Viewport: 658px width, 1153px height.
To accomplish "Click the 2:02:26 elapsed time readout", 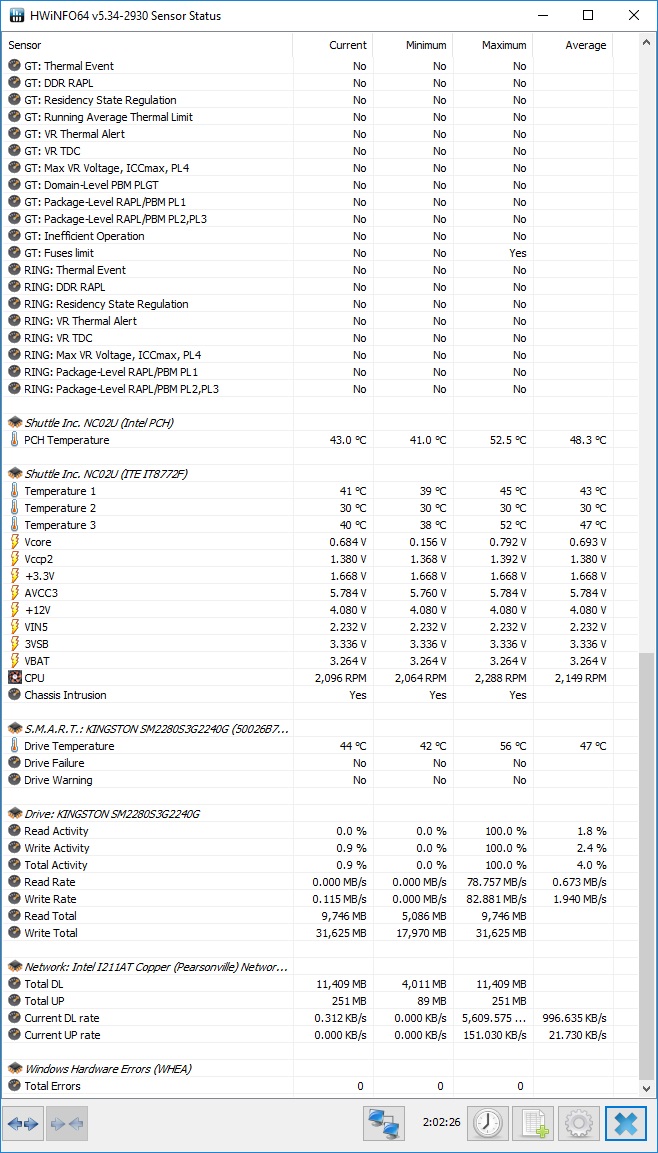I will (x=442, y=1123).
